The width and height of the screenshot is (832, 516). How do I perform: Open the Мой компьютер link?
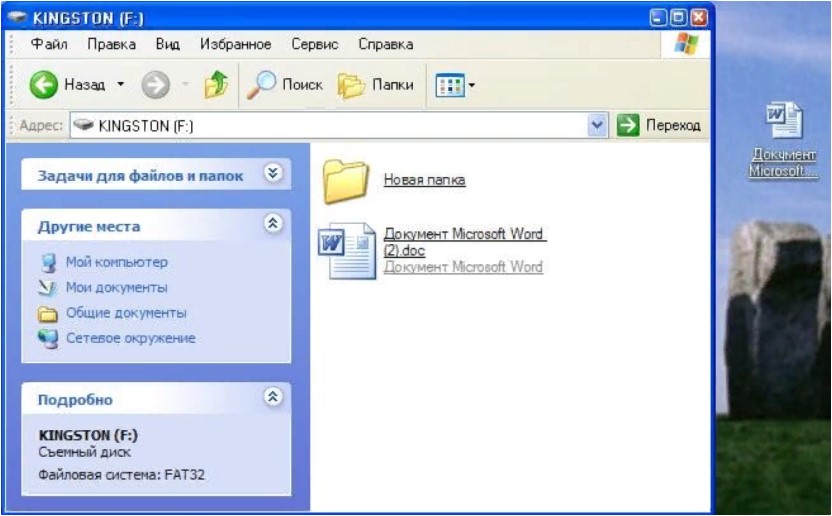tap(116, 262)
